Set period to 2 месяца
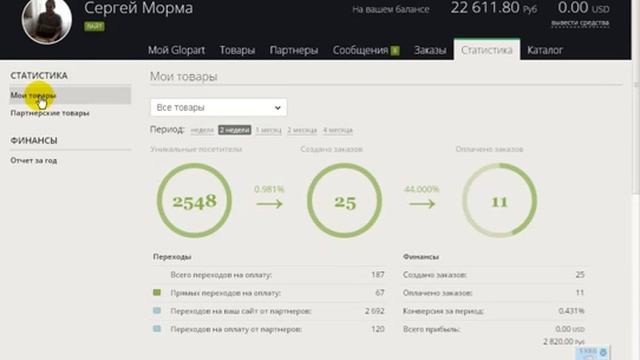 tap(302, 130)
